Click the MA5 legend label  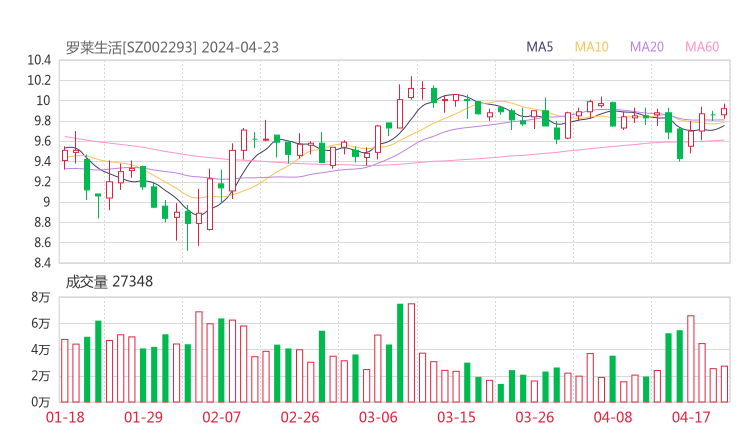point(539,47)
